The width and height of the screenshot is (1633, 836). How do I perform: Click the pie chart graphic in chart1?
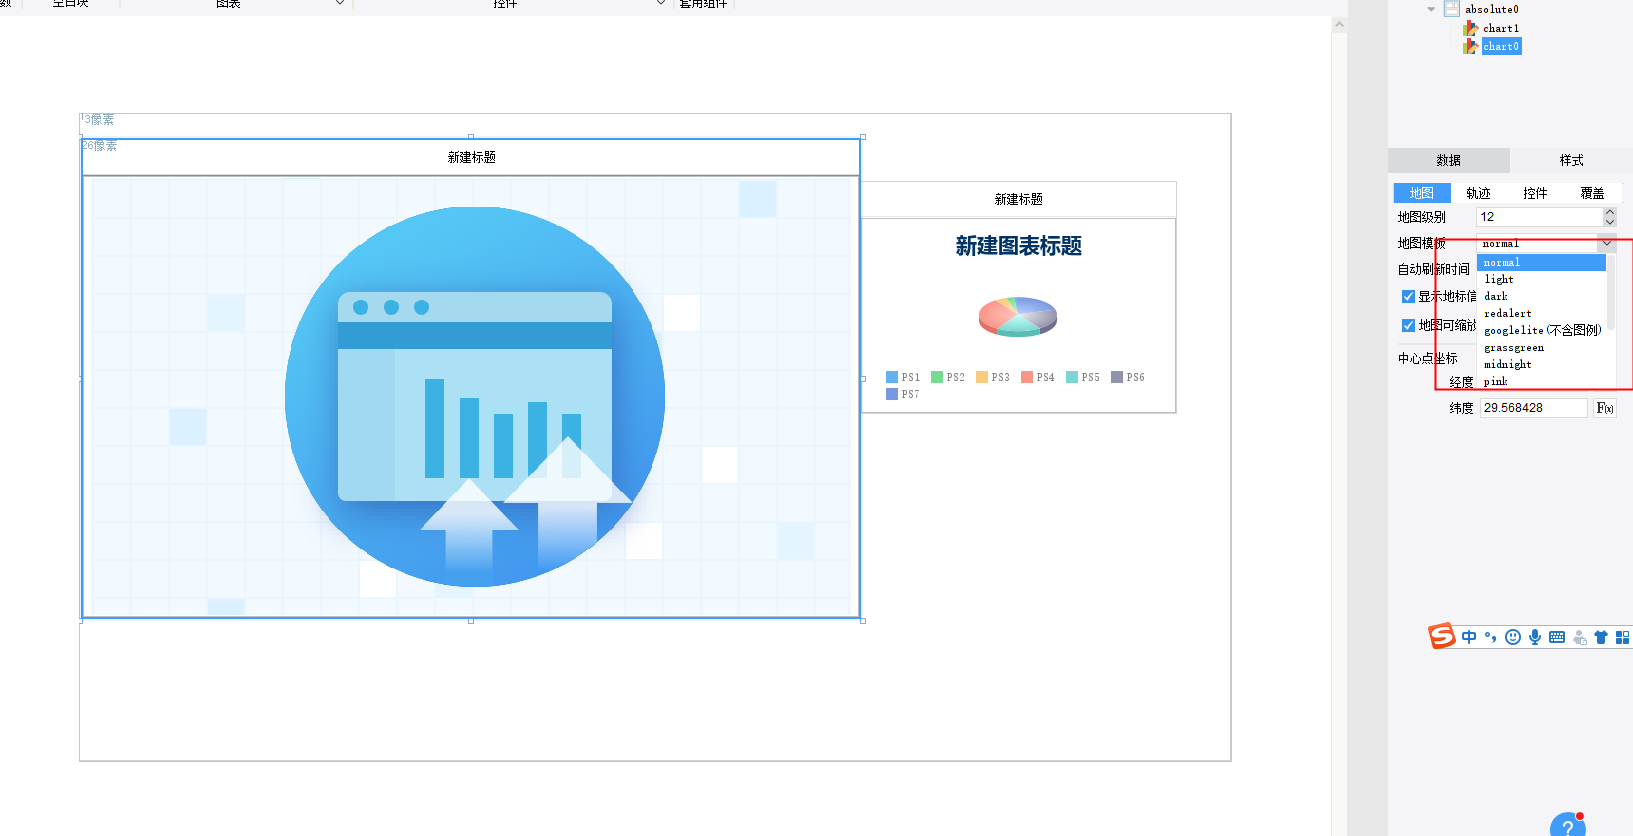(1018, 316)
